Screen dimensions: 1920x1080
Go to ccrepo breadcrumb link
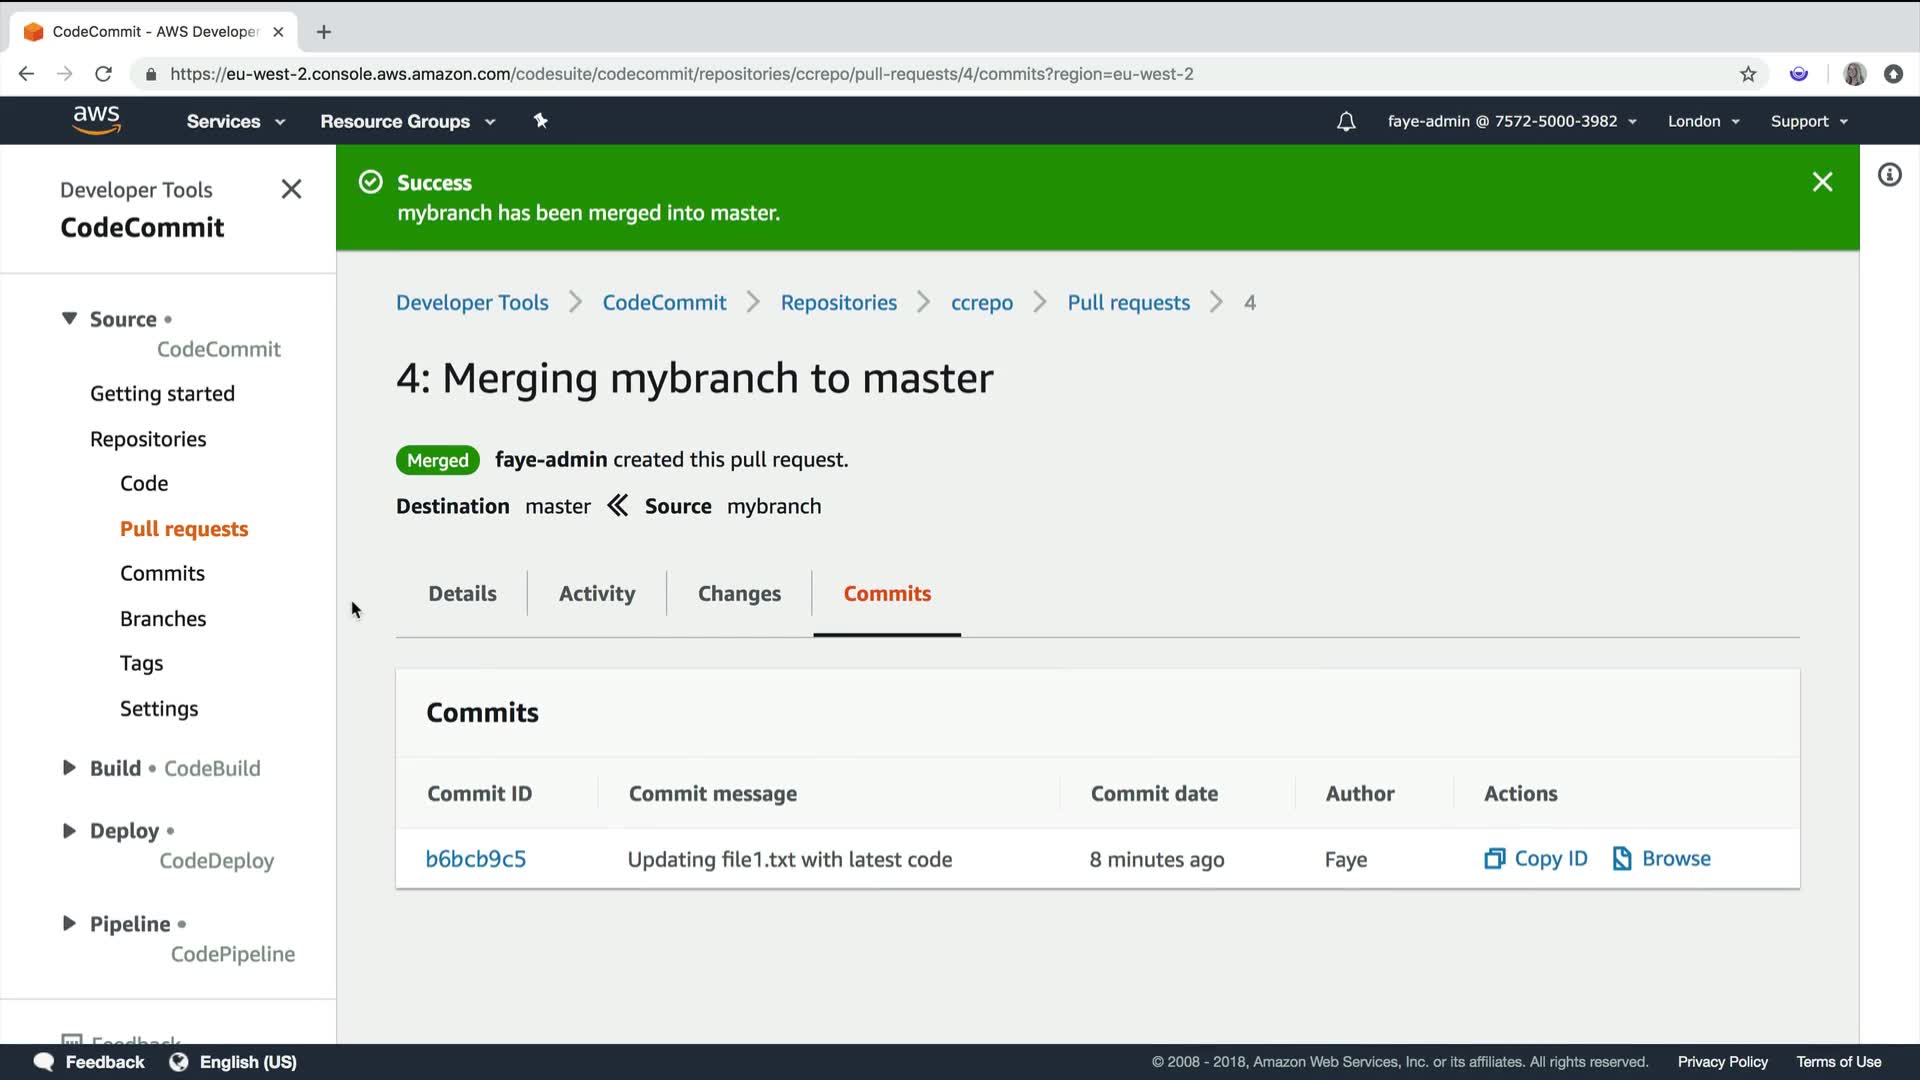981,303
